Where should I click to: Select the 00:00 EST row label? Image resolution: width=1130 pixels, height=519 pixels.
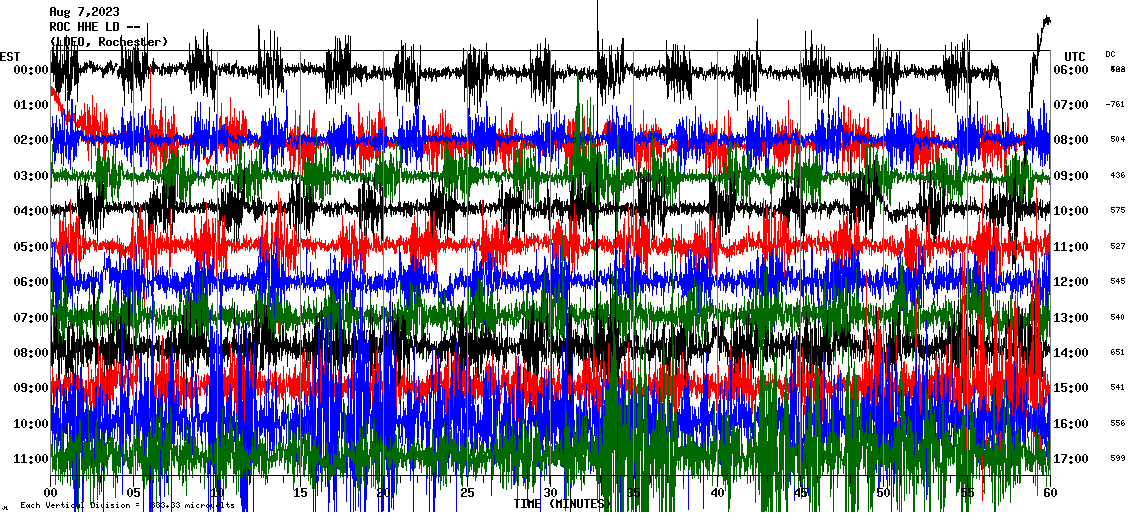pos(30,70)
